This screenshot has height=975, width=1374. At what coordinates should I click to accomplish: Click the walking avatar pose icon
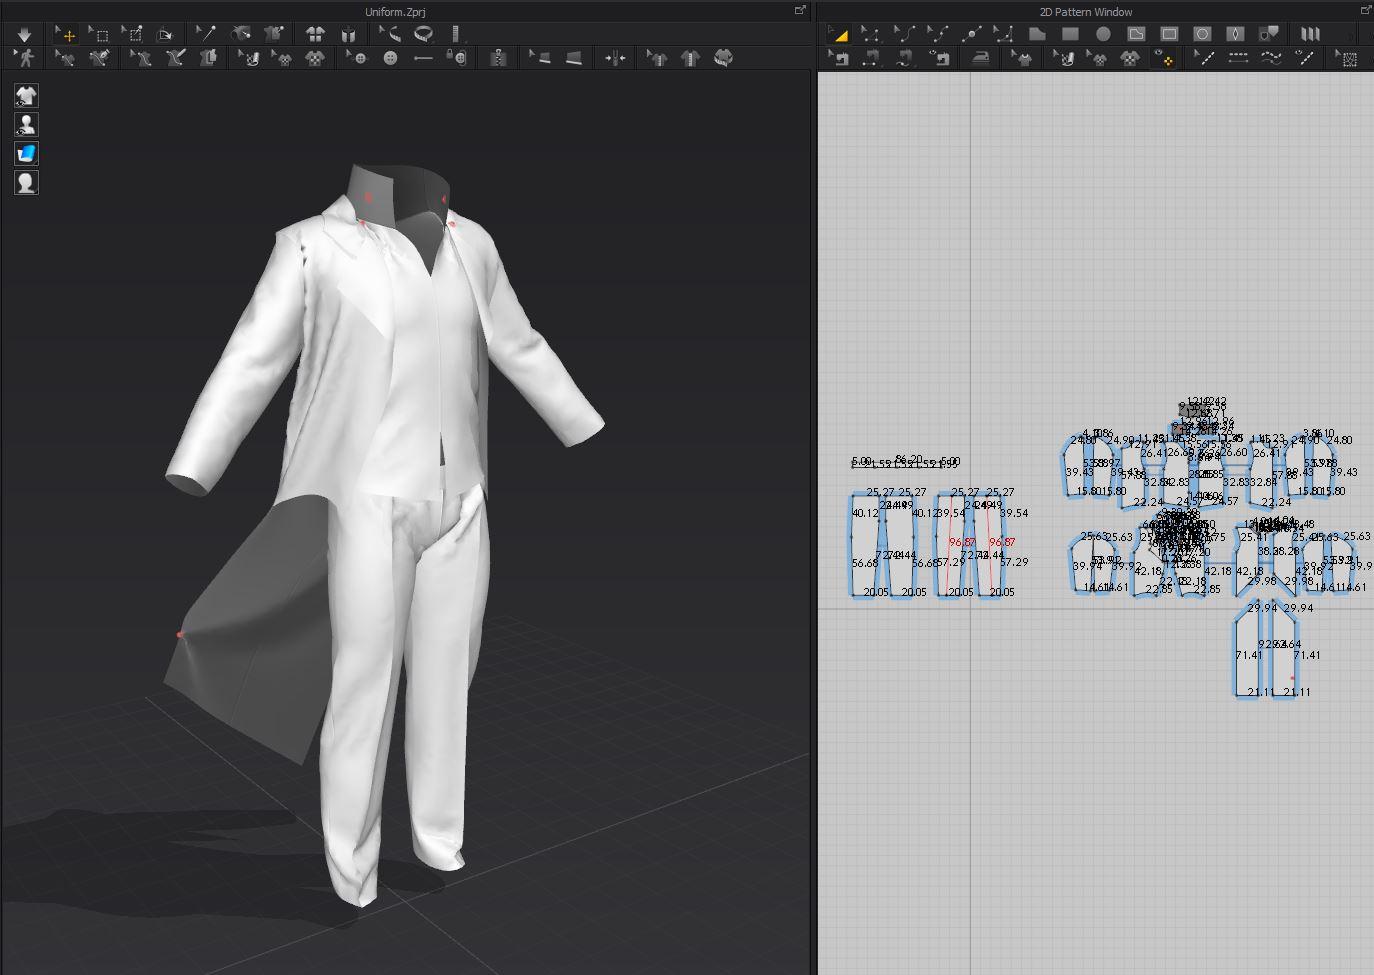tap(25, 58)
